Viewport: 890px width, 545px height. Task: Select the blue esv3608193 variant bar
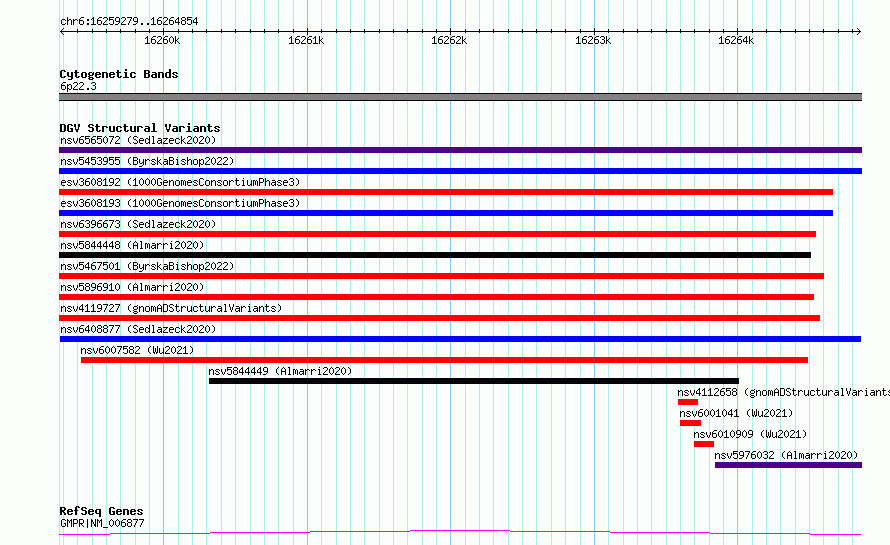click(x=446, y=213)
